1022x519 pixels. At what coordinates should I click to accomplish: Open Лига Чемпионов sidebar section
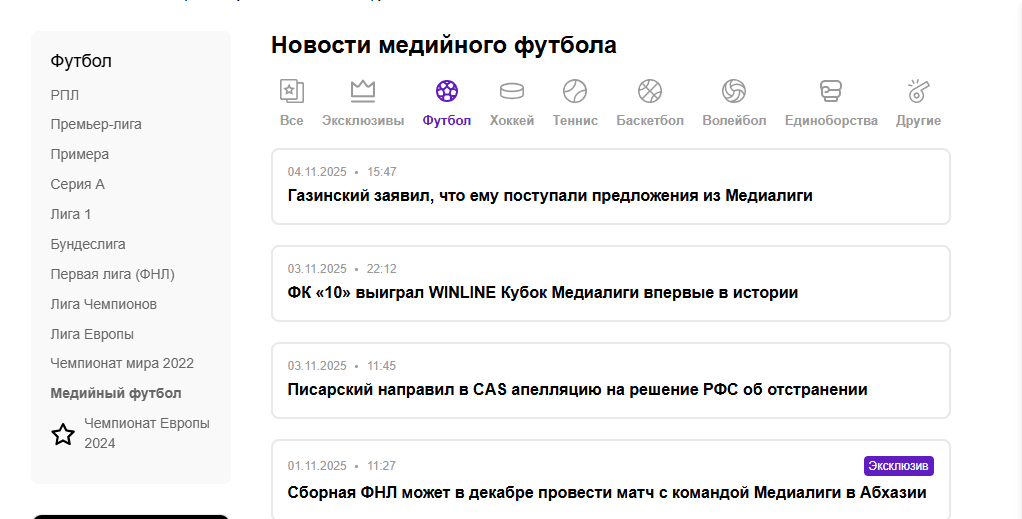(104, 304)
